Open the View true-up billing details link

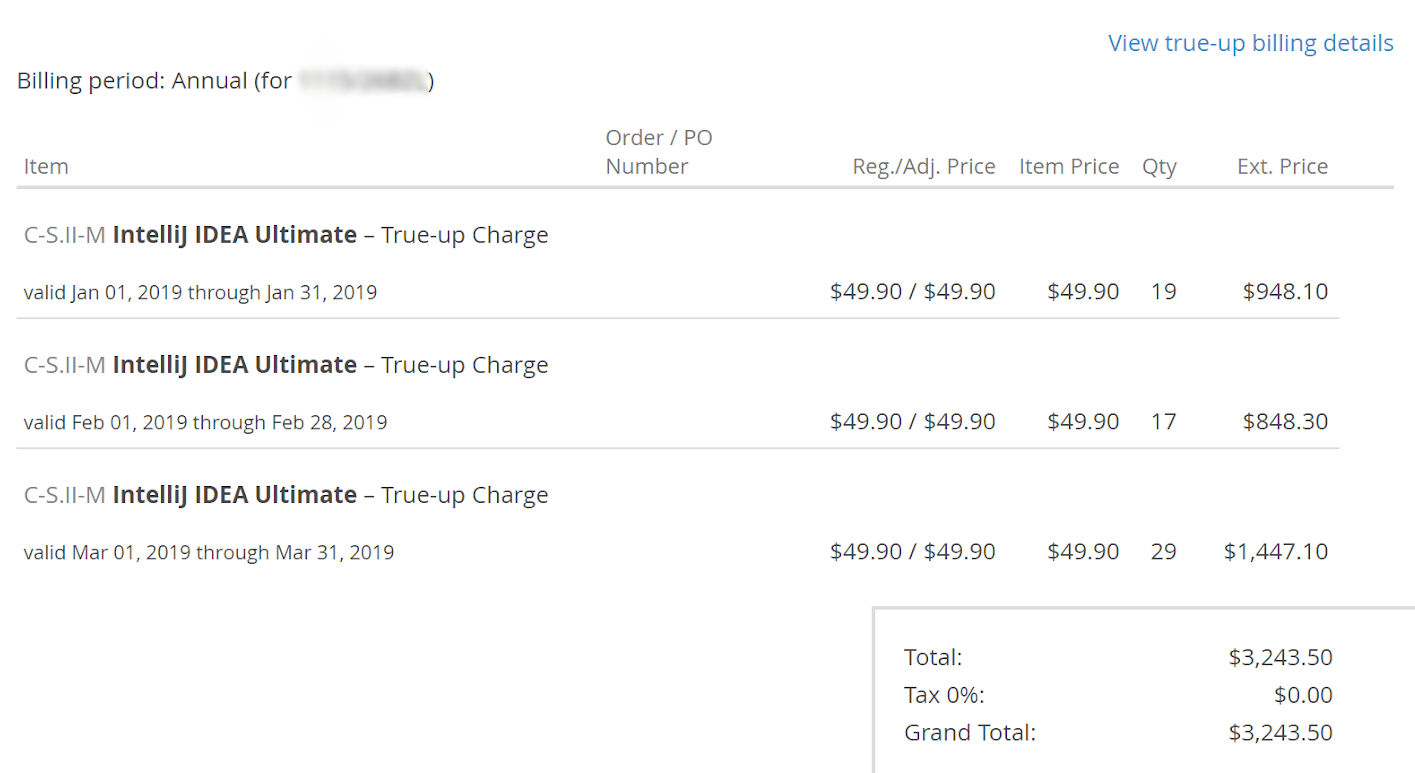click(1250, 43)
